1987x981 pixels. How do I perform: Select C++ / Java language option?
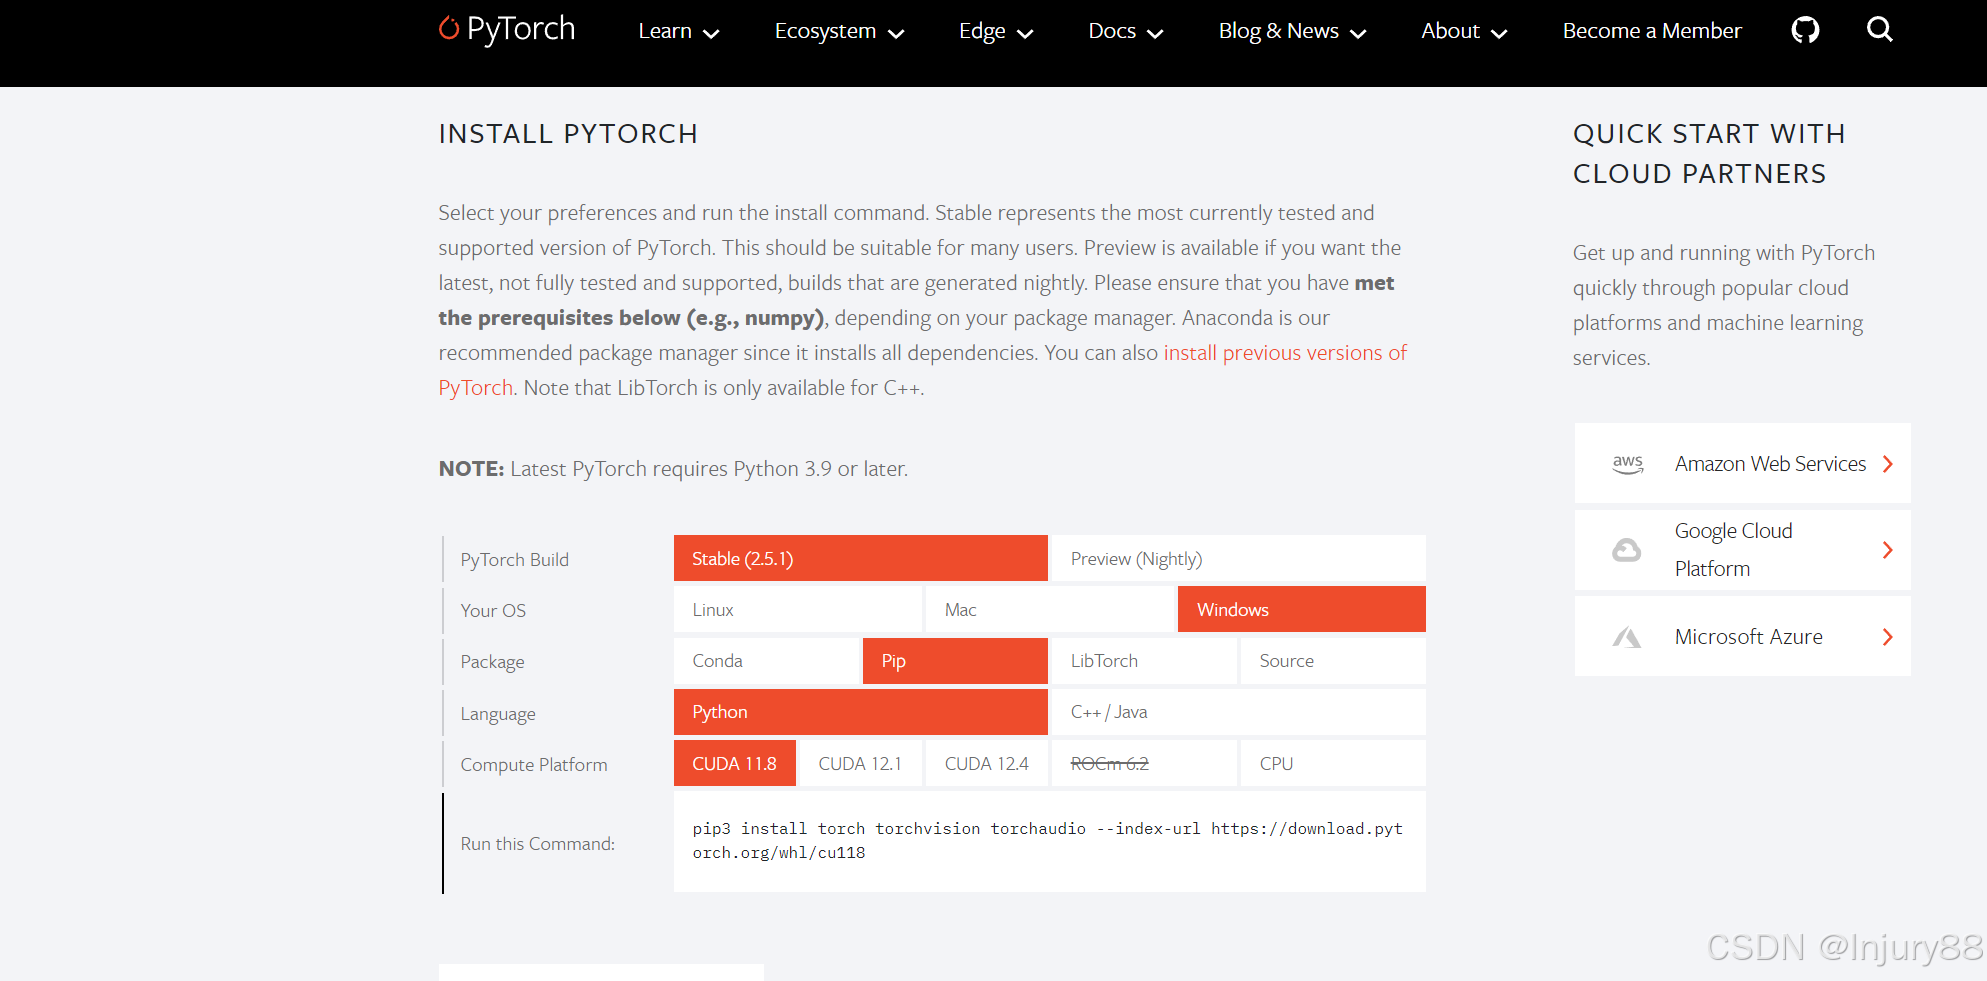click(x=1239, y=712)
